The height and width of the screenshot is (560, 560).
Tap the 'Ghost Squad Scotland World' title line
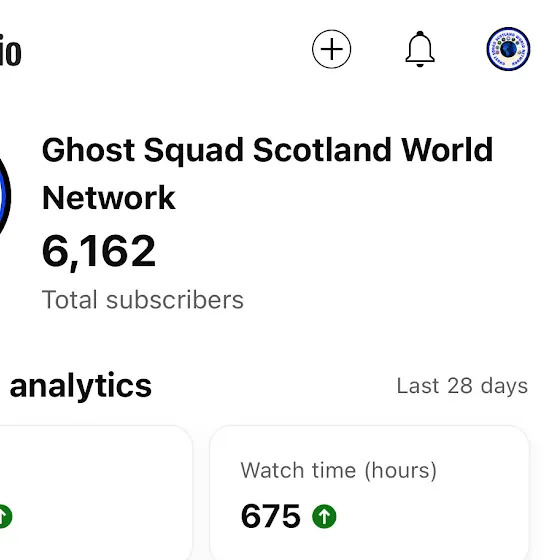point(268,150)
